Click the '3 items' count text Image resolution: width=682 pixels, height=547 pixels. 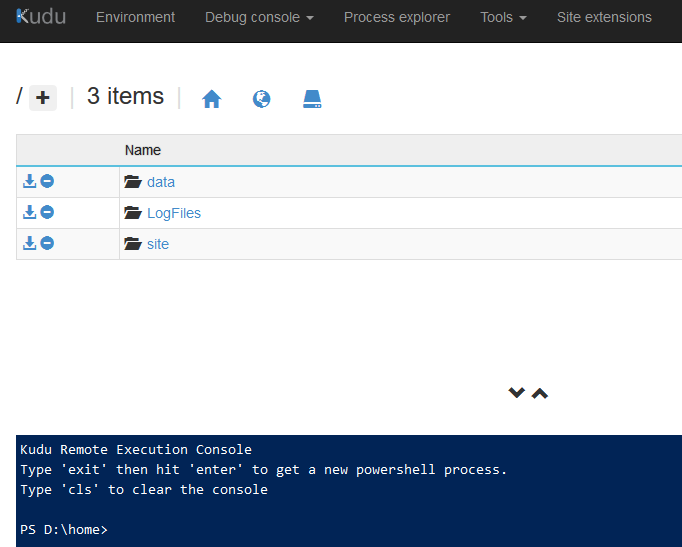pos(125,96)
